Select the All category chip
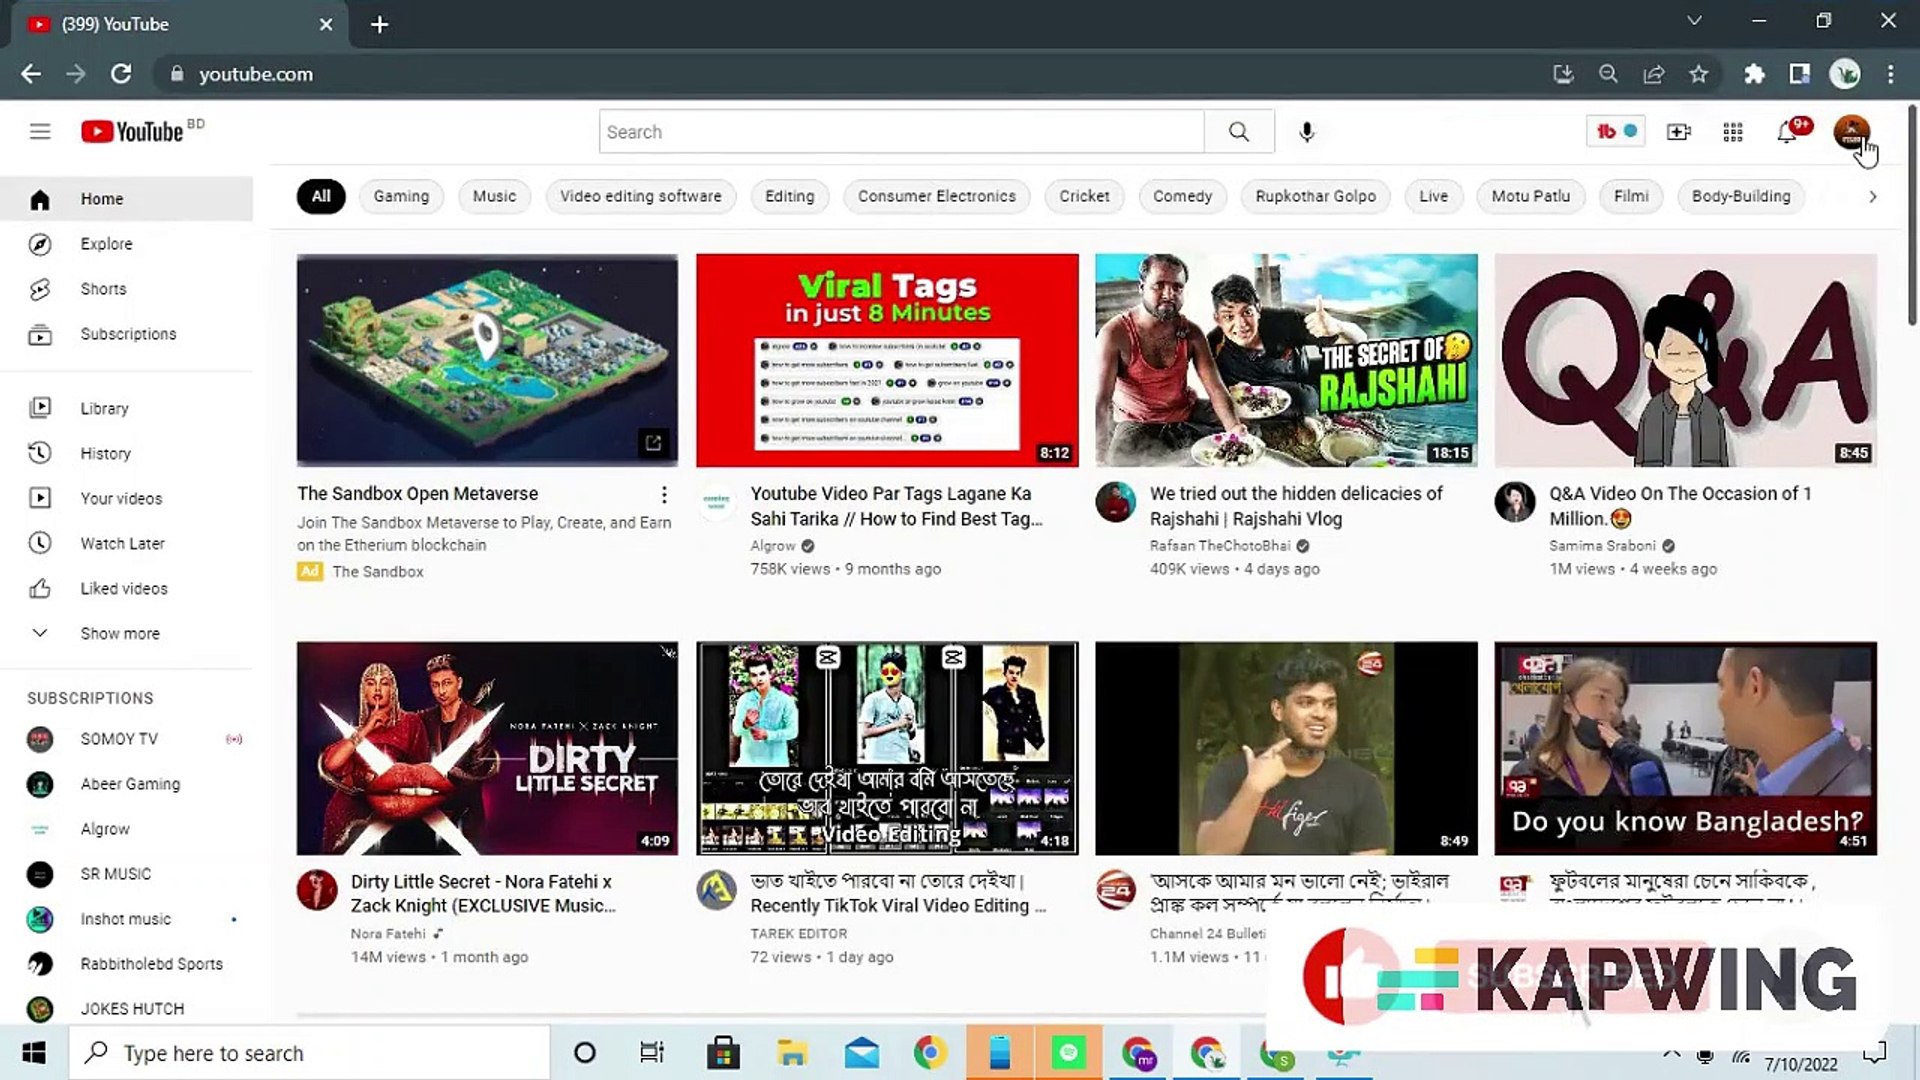The width and height of the screenshot is (1920, 1080). [x=320, y=196]
